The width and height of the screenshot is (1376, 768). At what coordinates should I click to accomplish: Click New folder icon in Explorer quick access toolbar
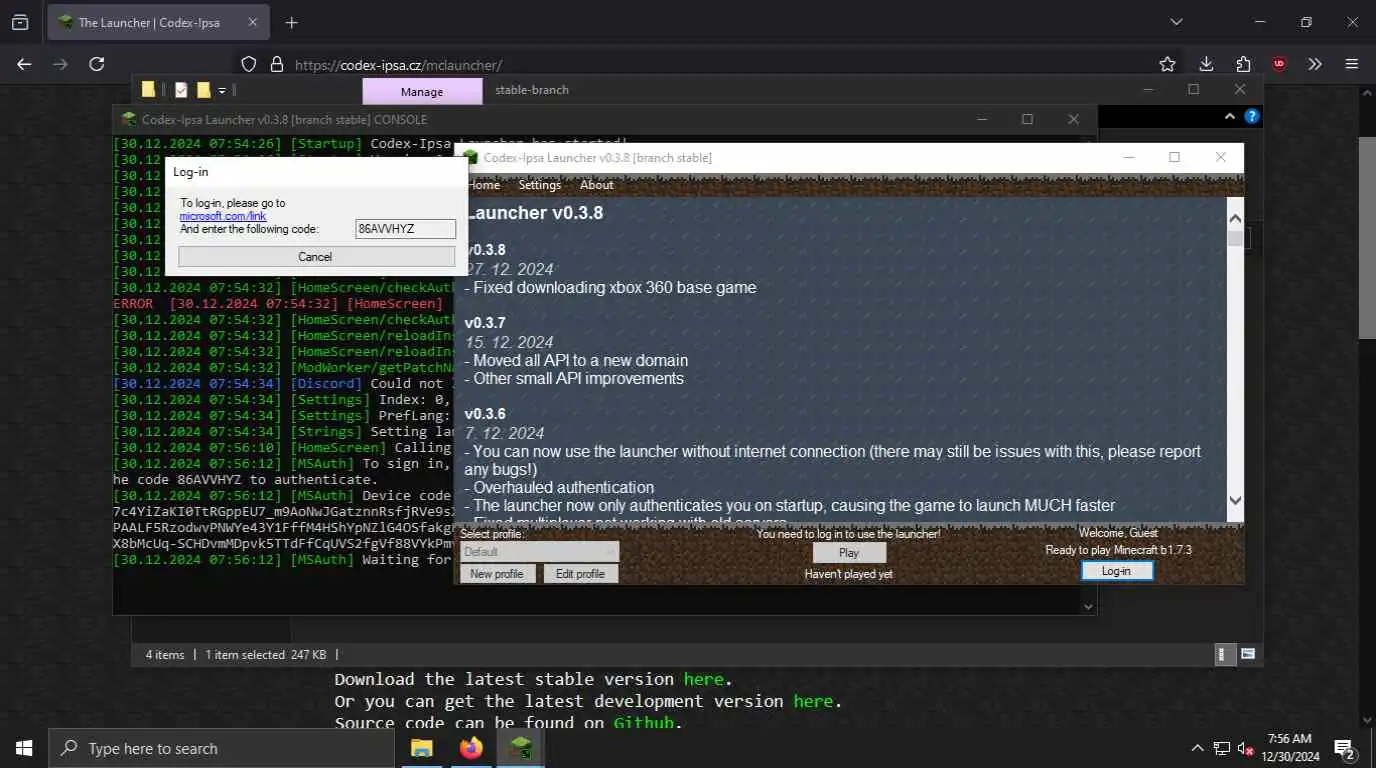click(204, 90)
